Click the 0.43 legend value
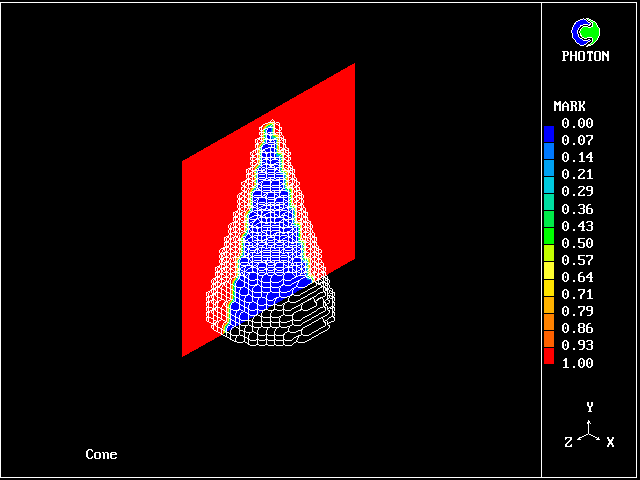Image resolution: width=640 pixels, height=480 pixels. click(577, 226)
